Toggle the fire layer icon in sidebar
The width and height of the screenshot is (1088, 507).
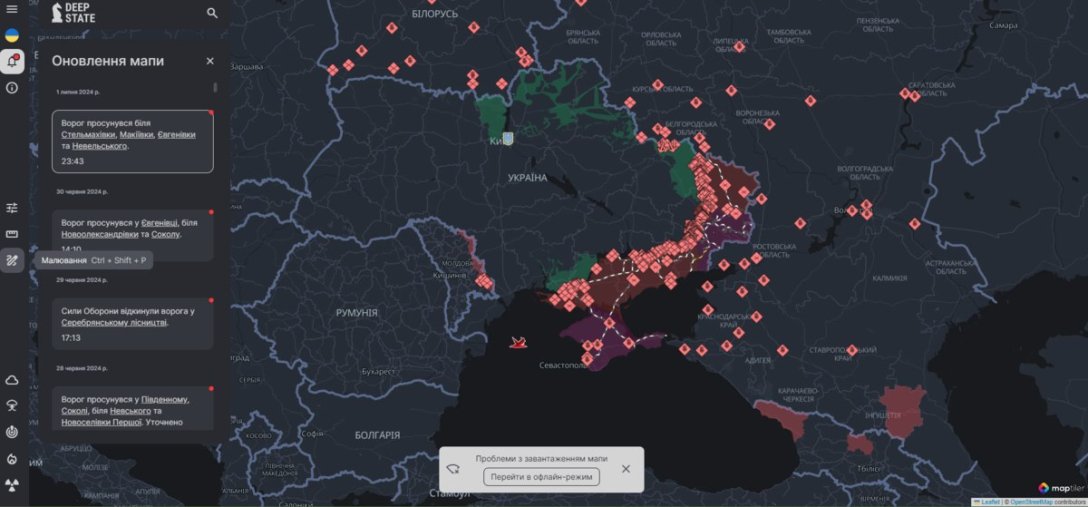(x=12, y=459)
